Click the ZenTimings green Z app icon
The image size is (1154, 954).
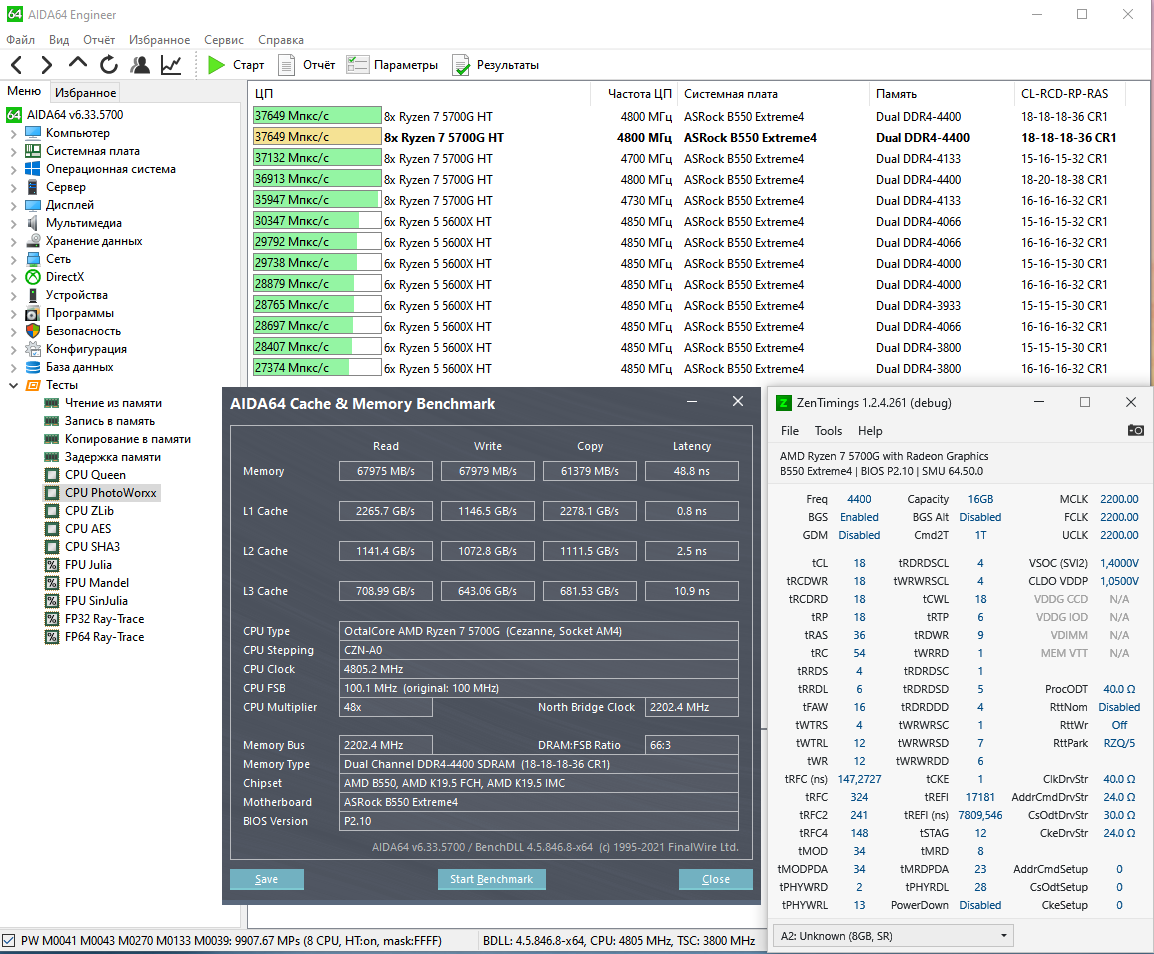pyautogui.click(x=784, y=403)
